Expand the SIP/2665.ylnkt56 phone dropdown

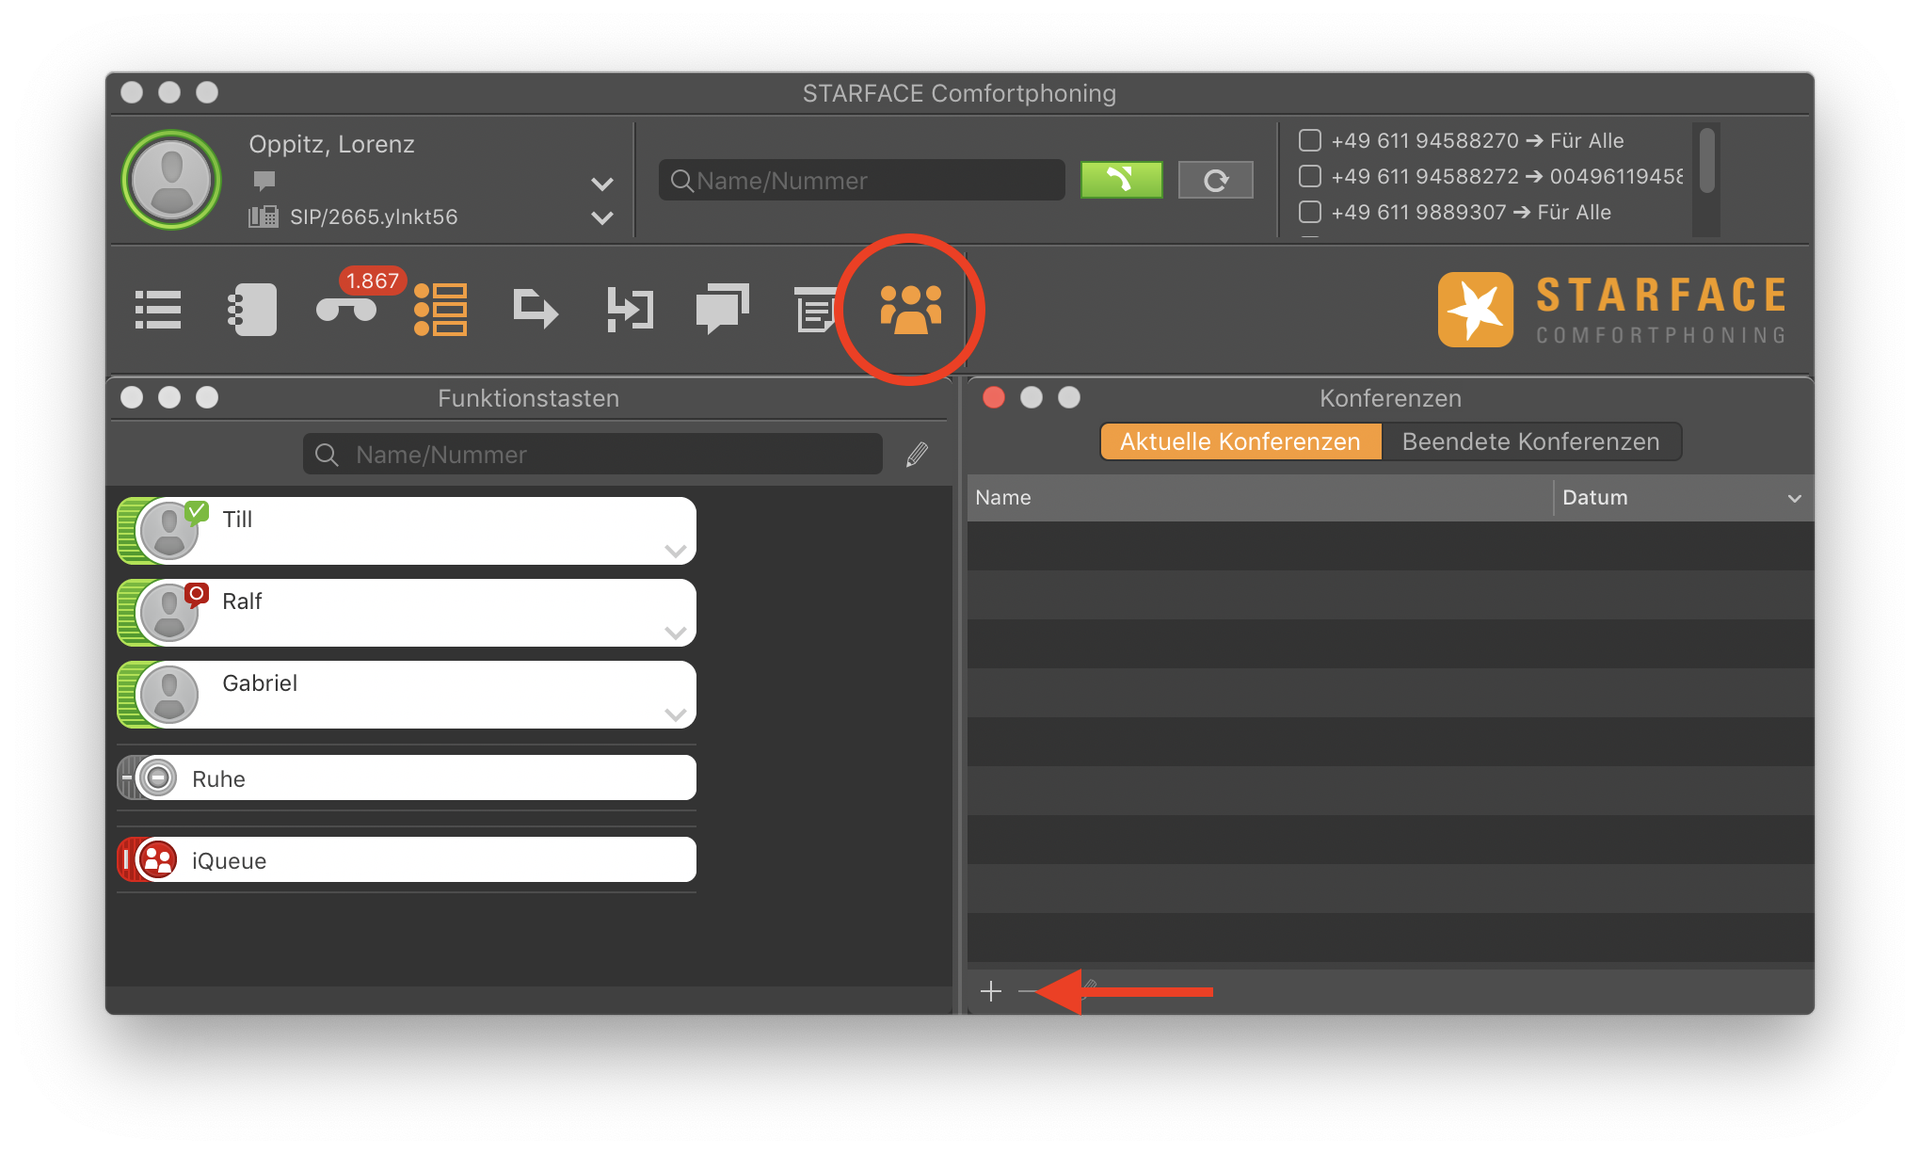(602, 218)
